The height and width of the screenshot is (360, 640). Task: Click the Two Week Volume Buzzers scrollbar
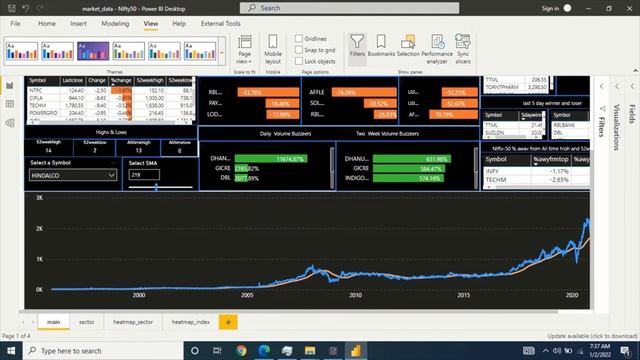[476, 168]
